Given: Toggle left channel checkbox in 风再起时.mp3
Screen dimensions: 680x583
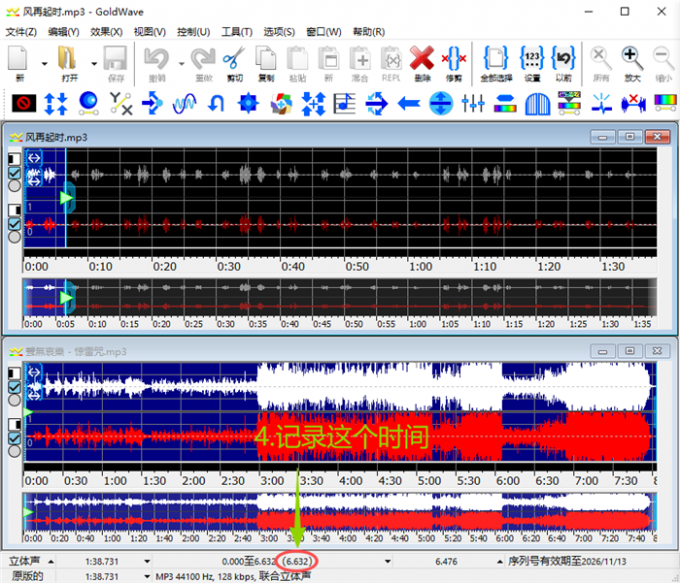Looking at the screenshot, I should (14, 171).
